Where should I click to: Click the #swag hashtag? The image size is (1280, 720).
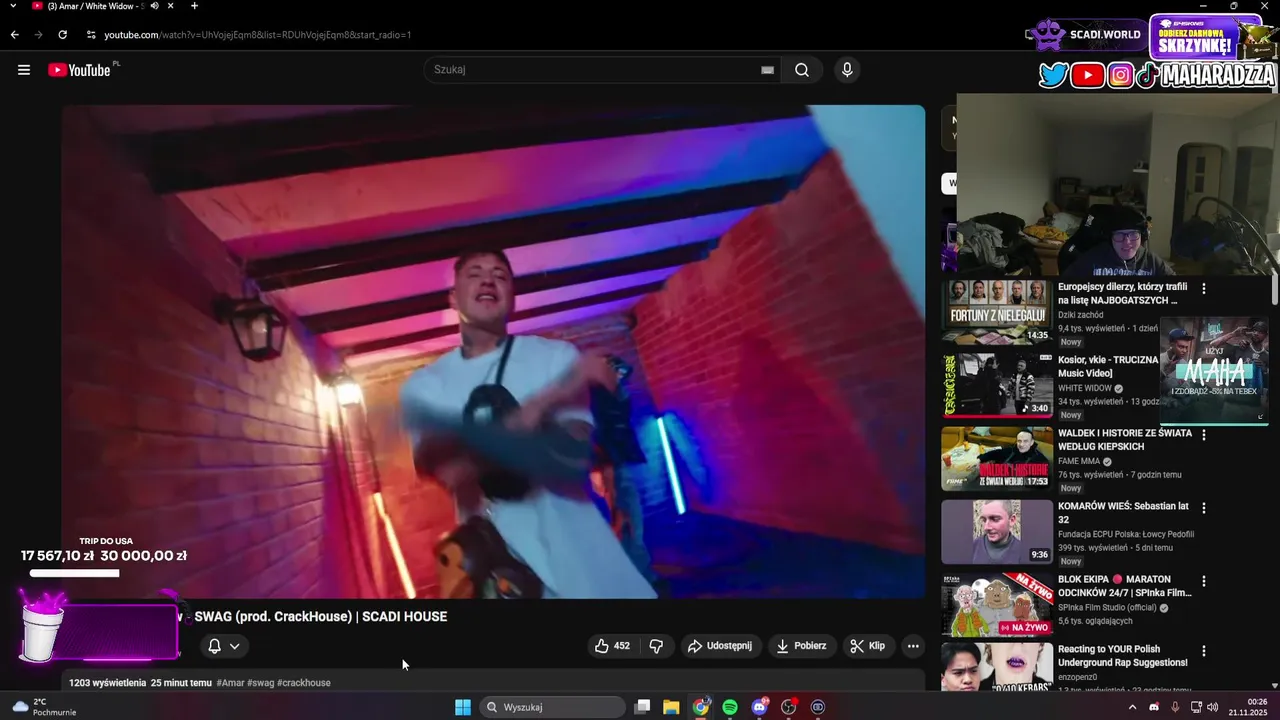260,683
